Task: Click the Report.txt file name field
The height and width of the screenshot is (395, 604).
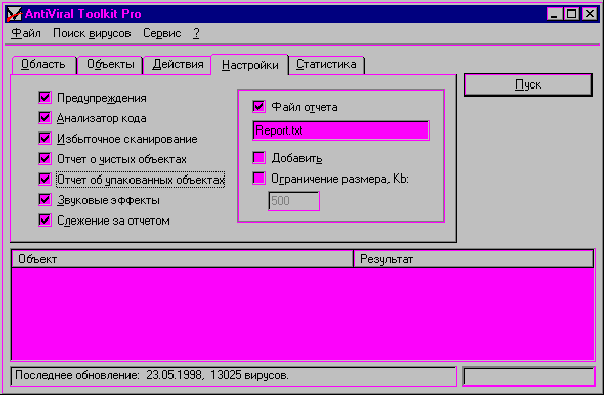Action: pos(341,131)
